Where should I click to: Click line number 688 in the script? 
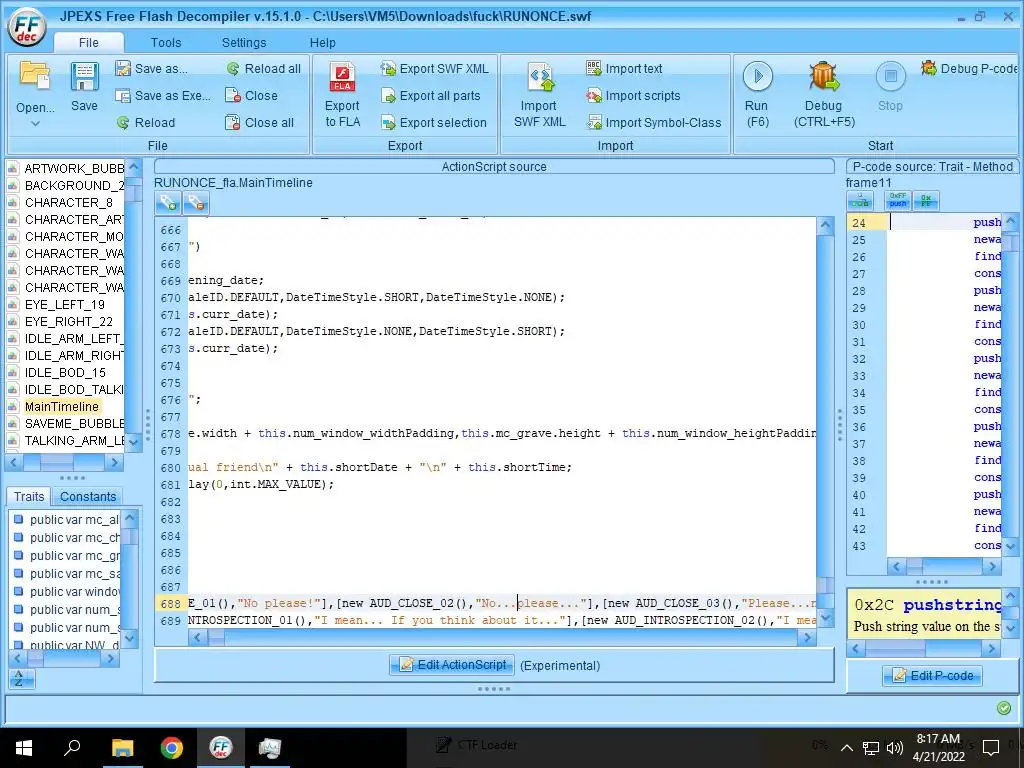pyautogui.click(x=170, y=603)
